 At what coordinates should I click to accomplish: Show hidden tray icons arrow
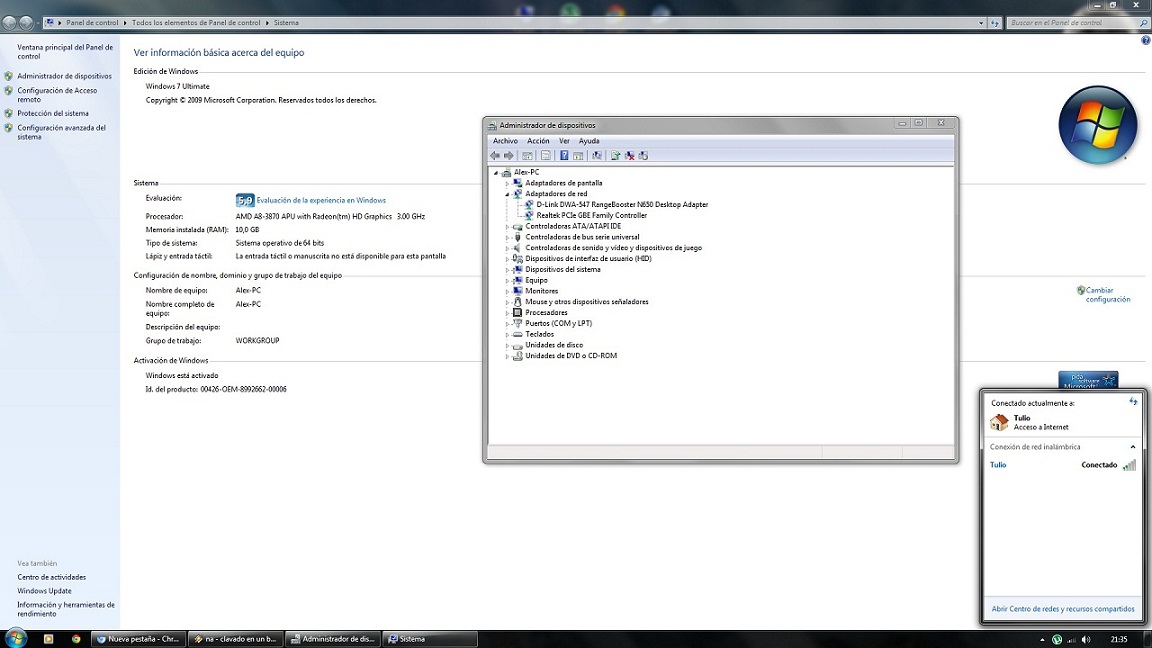[1042, 640]
